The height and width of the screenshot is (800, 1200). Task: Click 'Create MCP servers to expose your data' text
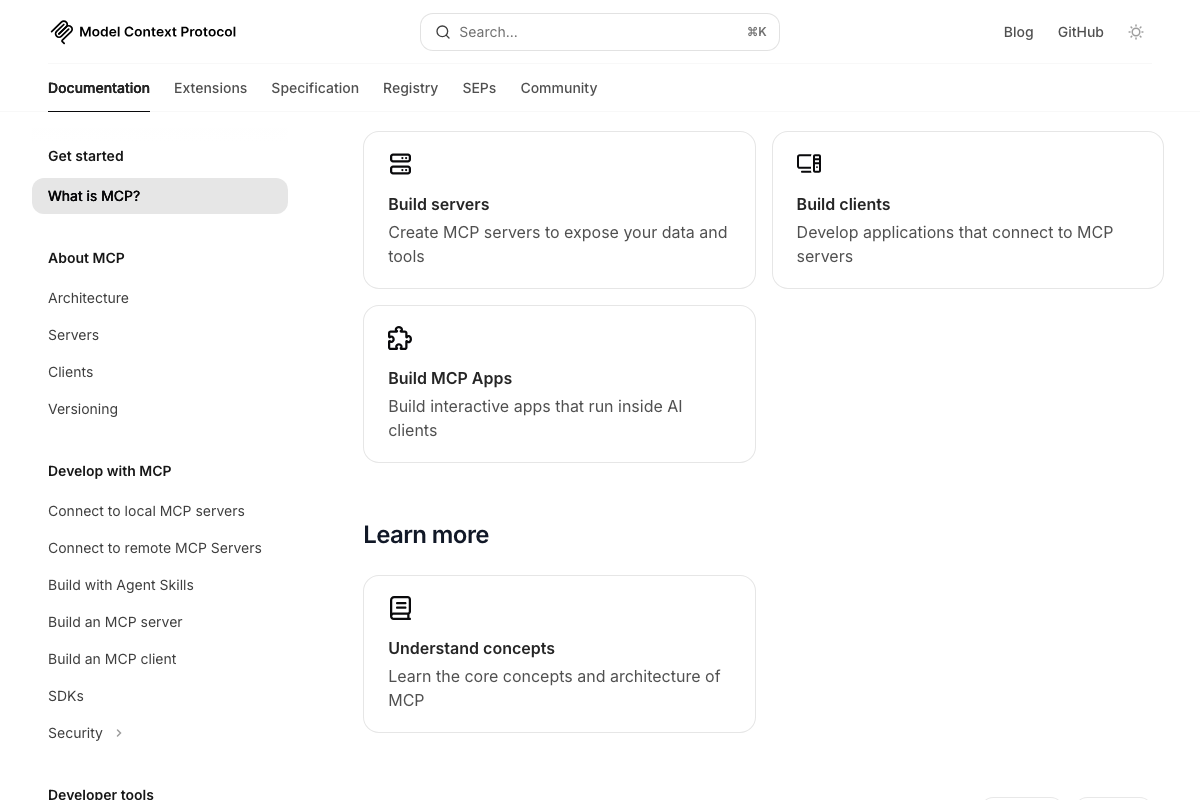coord(540,232)
